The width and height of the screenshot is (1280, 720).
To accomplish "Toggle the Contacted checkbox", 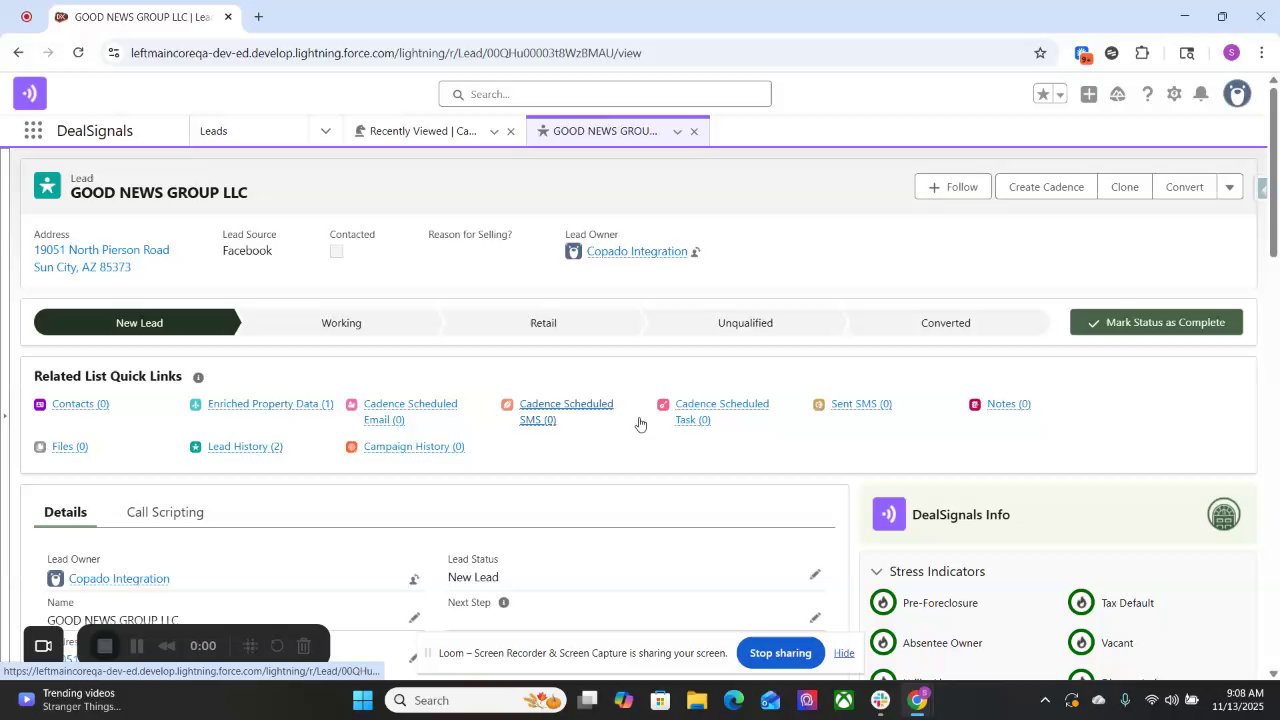I will pyautogui.click(x=336, y=252).
